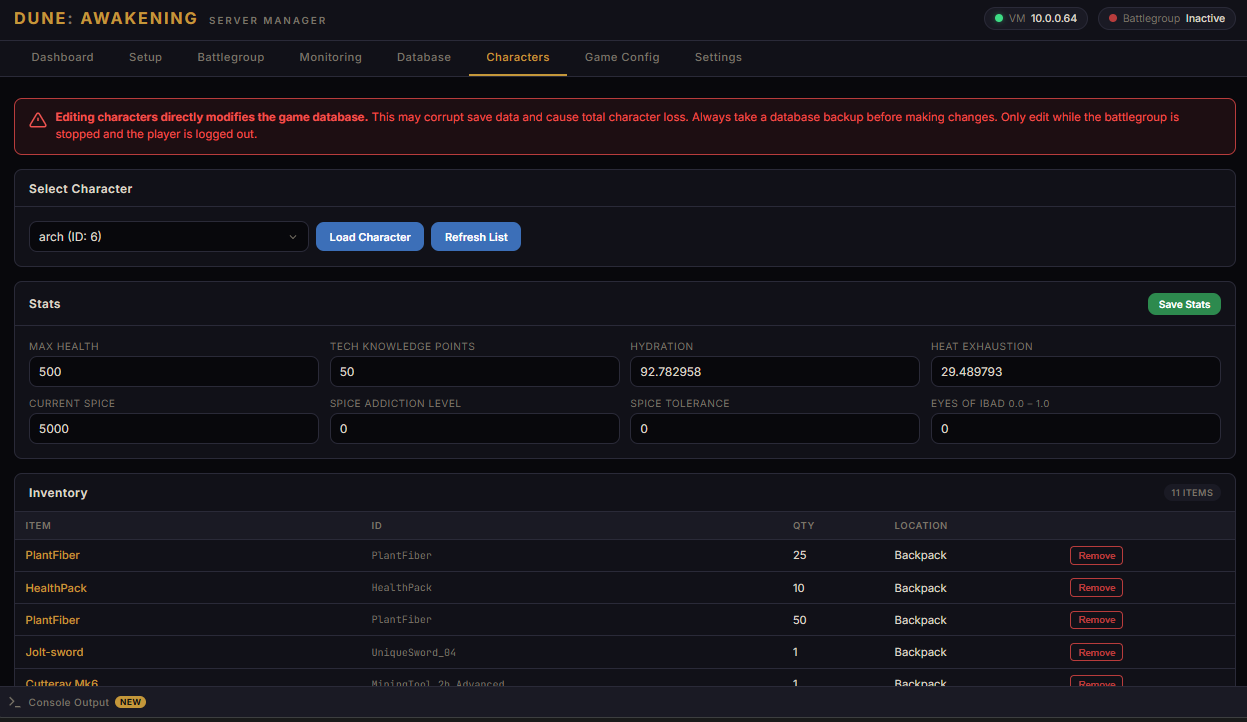The width and height of the screenshot is (1247, 722).
Task: Click the DUNE: AWAKENING title logo
Action: [106, 19]
